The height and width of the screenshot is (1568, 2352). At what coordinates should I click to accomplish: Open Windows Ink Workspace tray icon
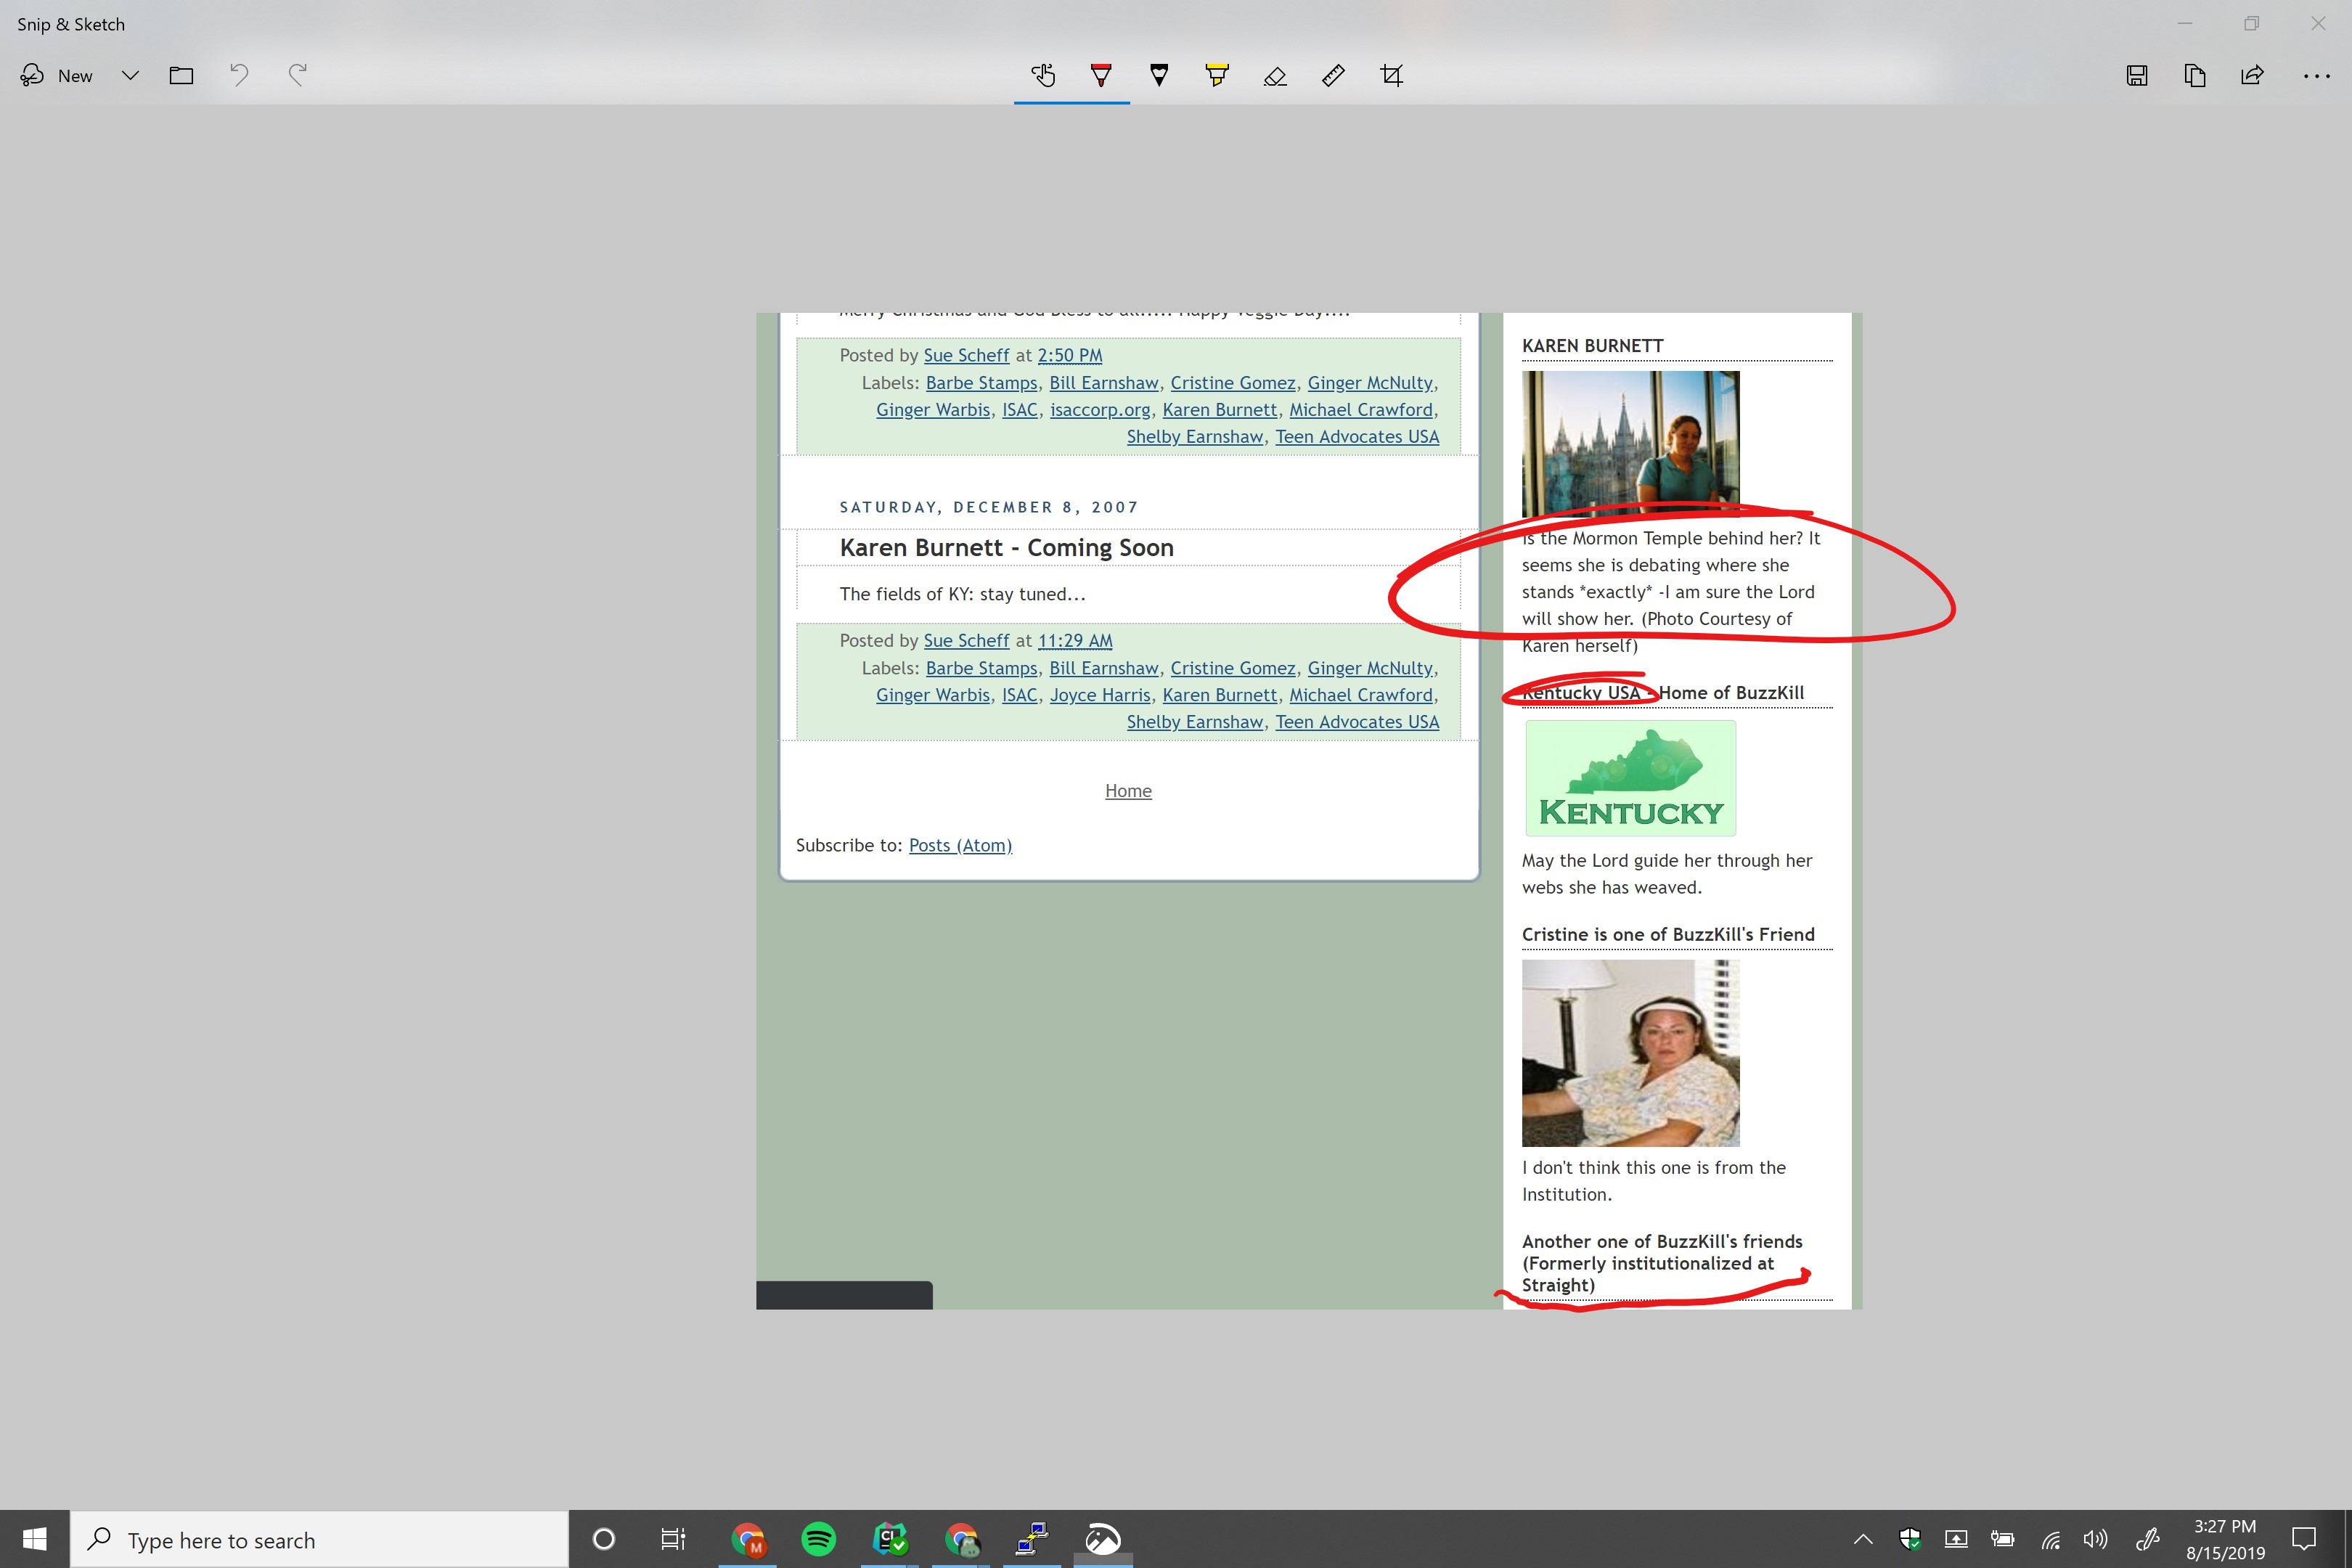(2147, 1539)
